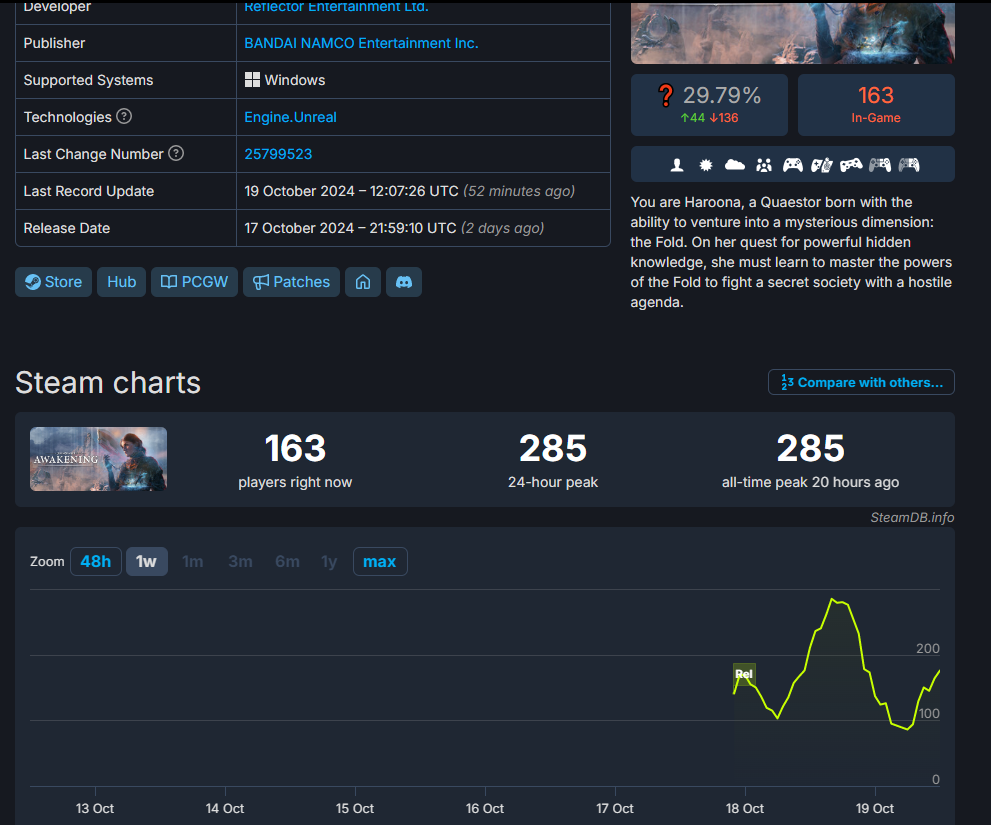
Task: Click the 163 In-Game counter box
Action: (876, 105)
